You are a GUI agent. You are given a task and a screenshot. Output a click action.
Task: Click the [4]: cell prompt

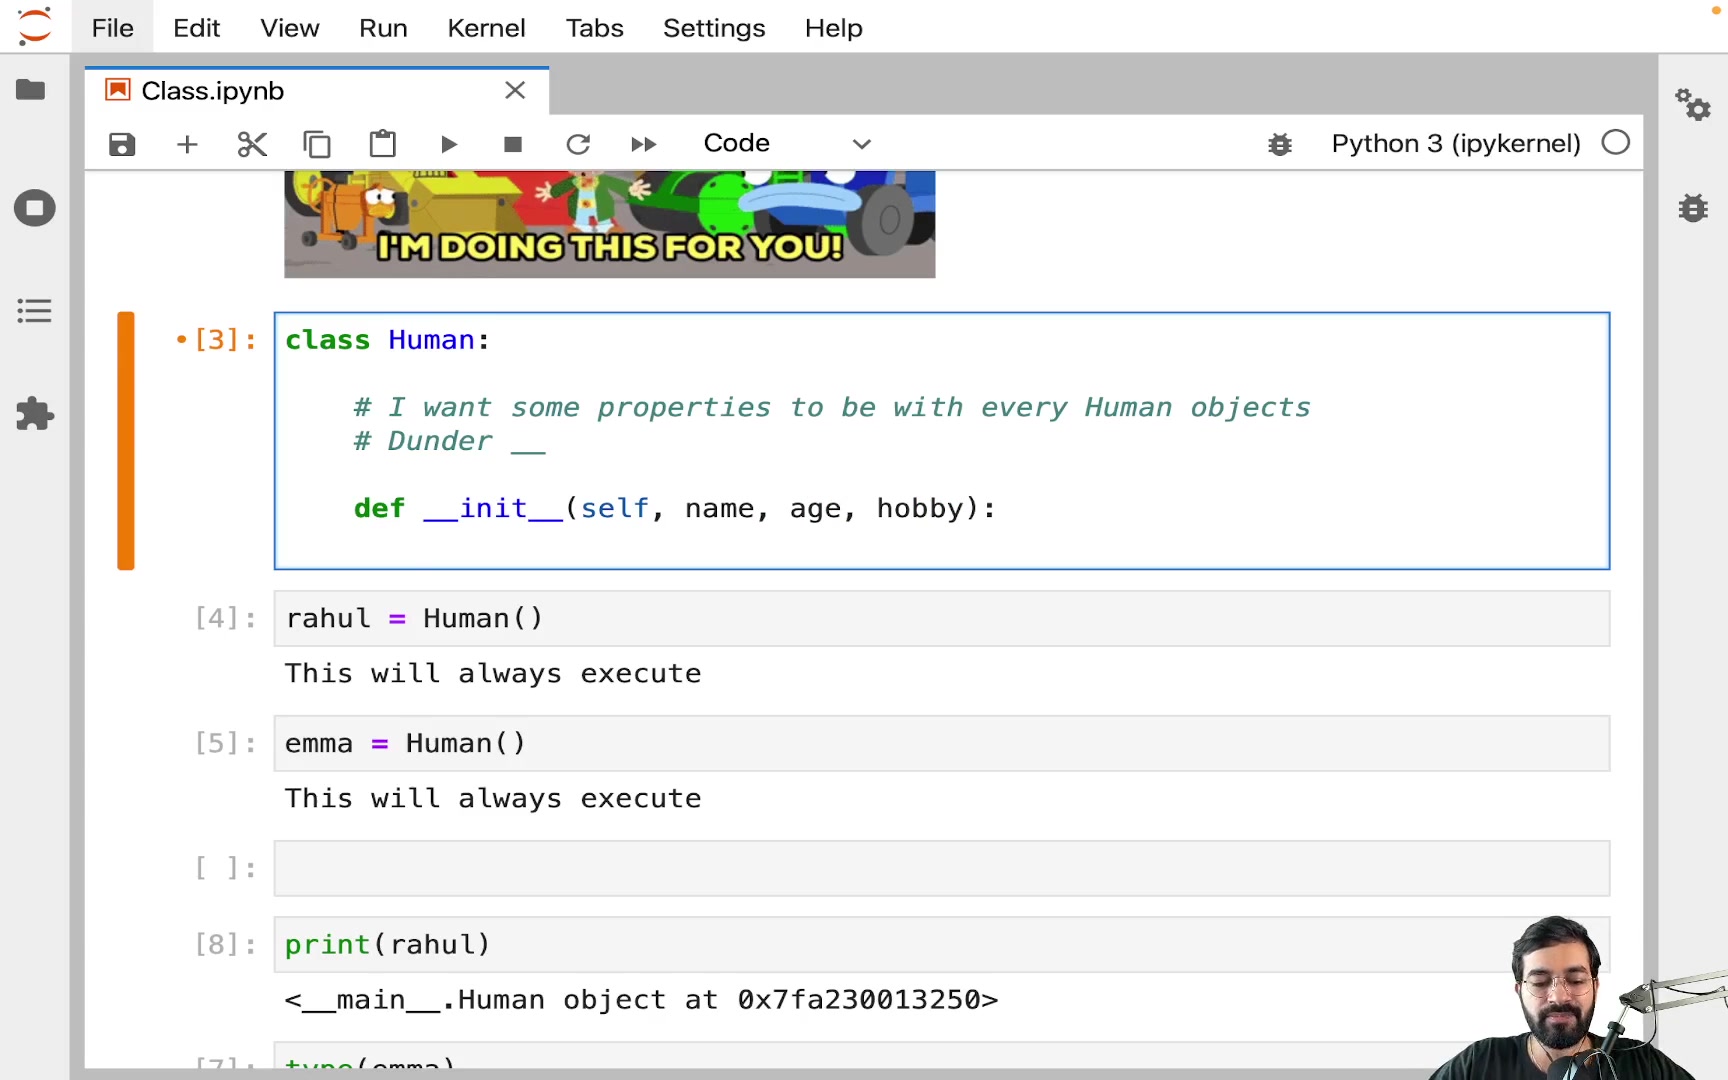[225, 618]
